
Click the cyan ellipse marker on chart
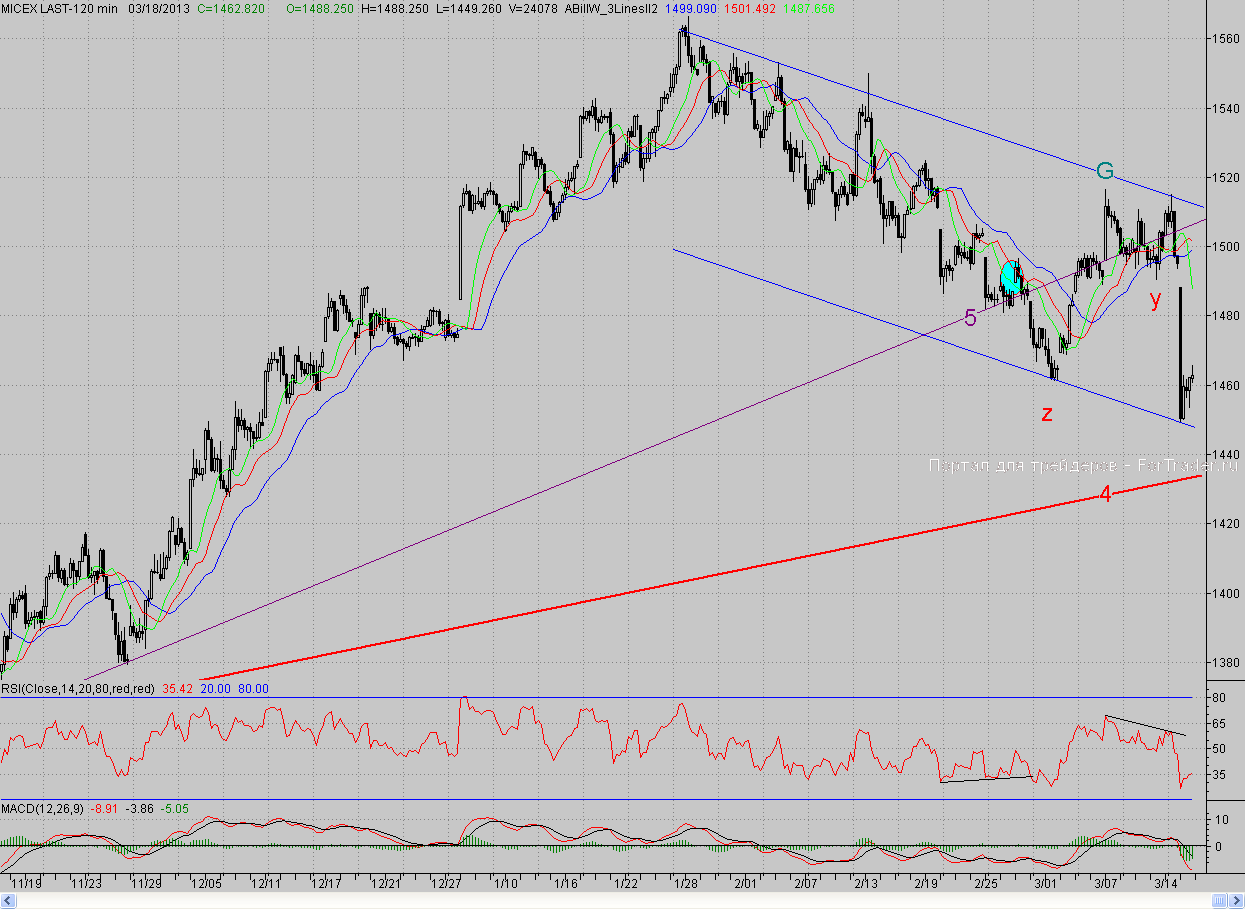[1011, 277]
